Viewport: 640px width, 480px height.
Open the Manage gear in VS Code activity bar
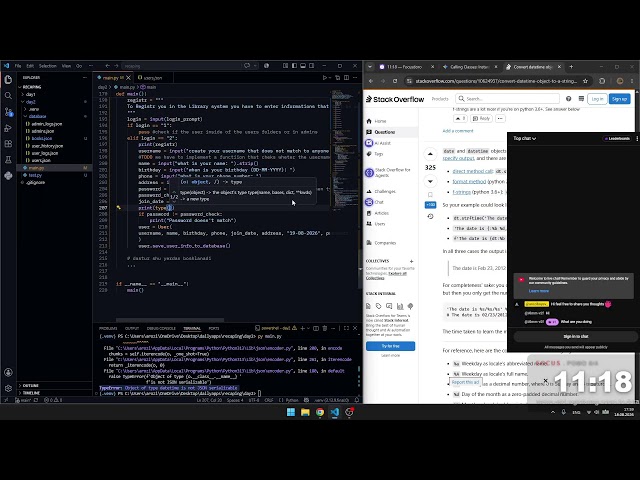click(8, 388)
